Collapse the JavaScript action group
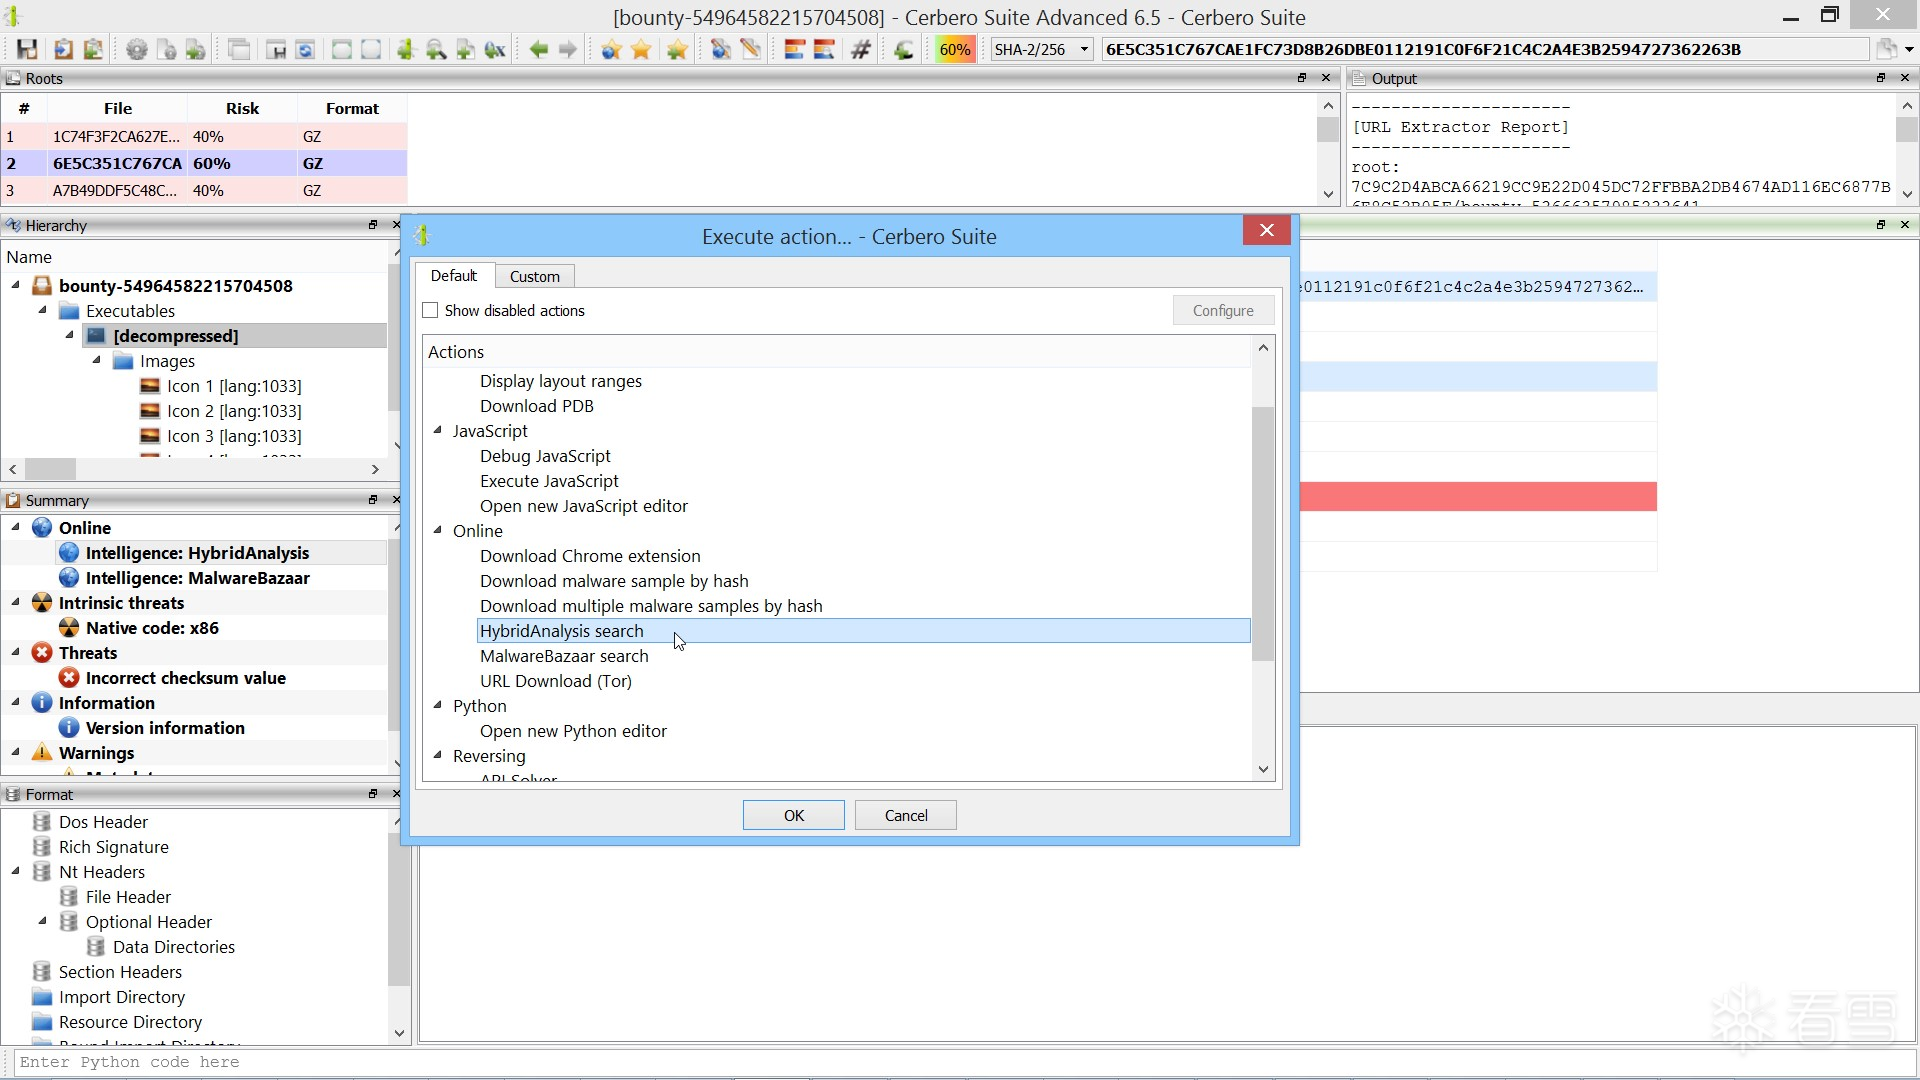 438,431
